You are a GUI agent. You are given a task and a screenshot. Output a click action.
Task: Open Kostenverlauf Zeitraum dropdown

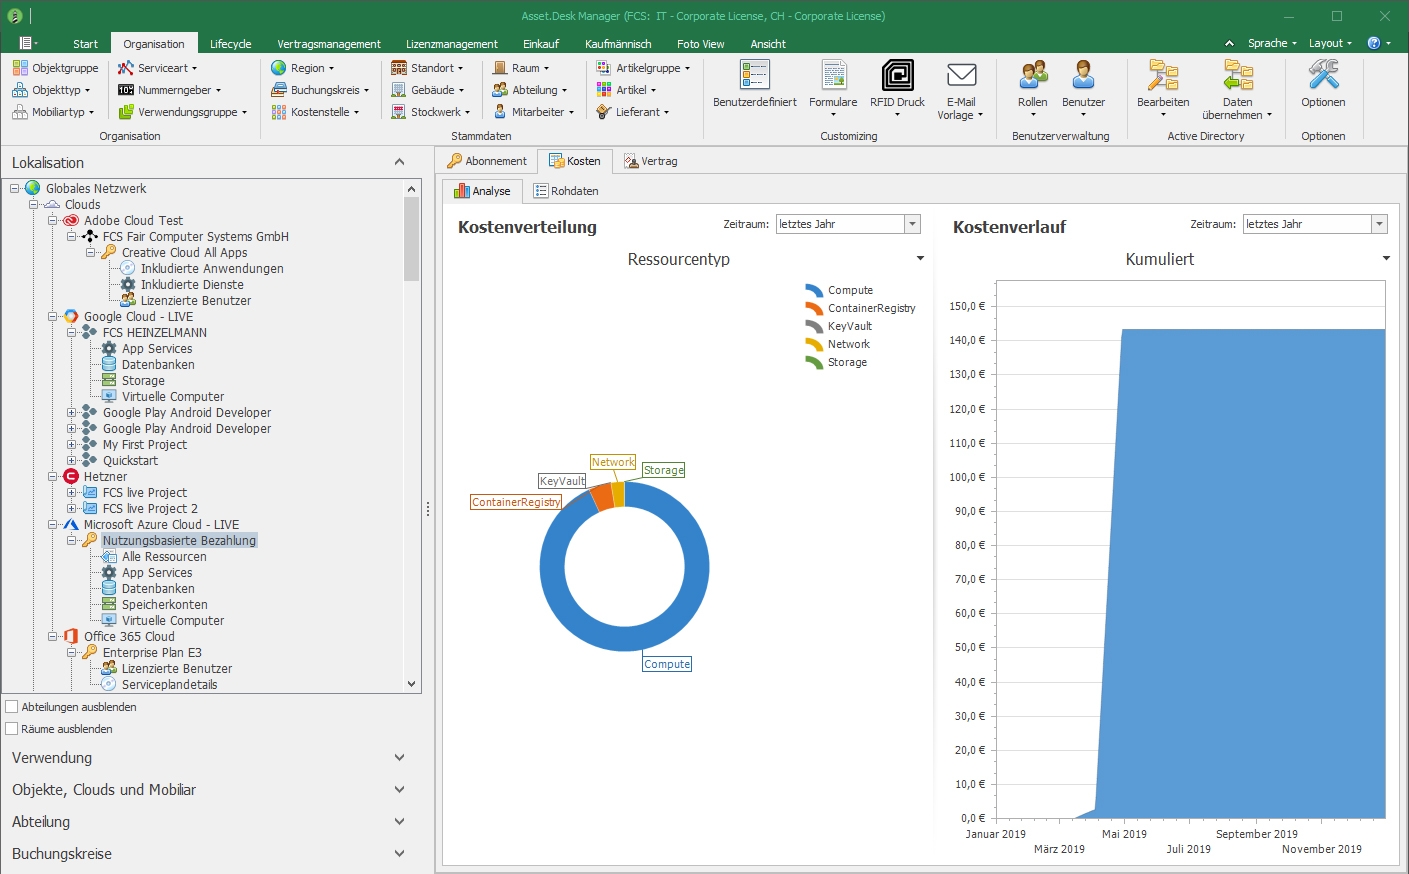click(x=1379, y=224)
